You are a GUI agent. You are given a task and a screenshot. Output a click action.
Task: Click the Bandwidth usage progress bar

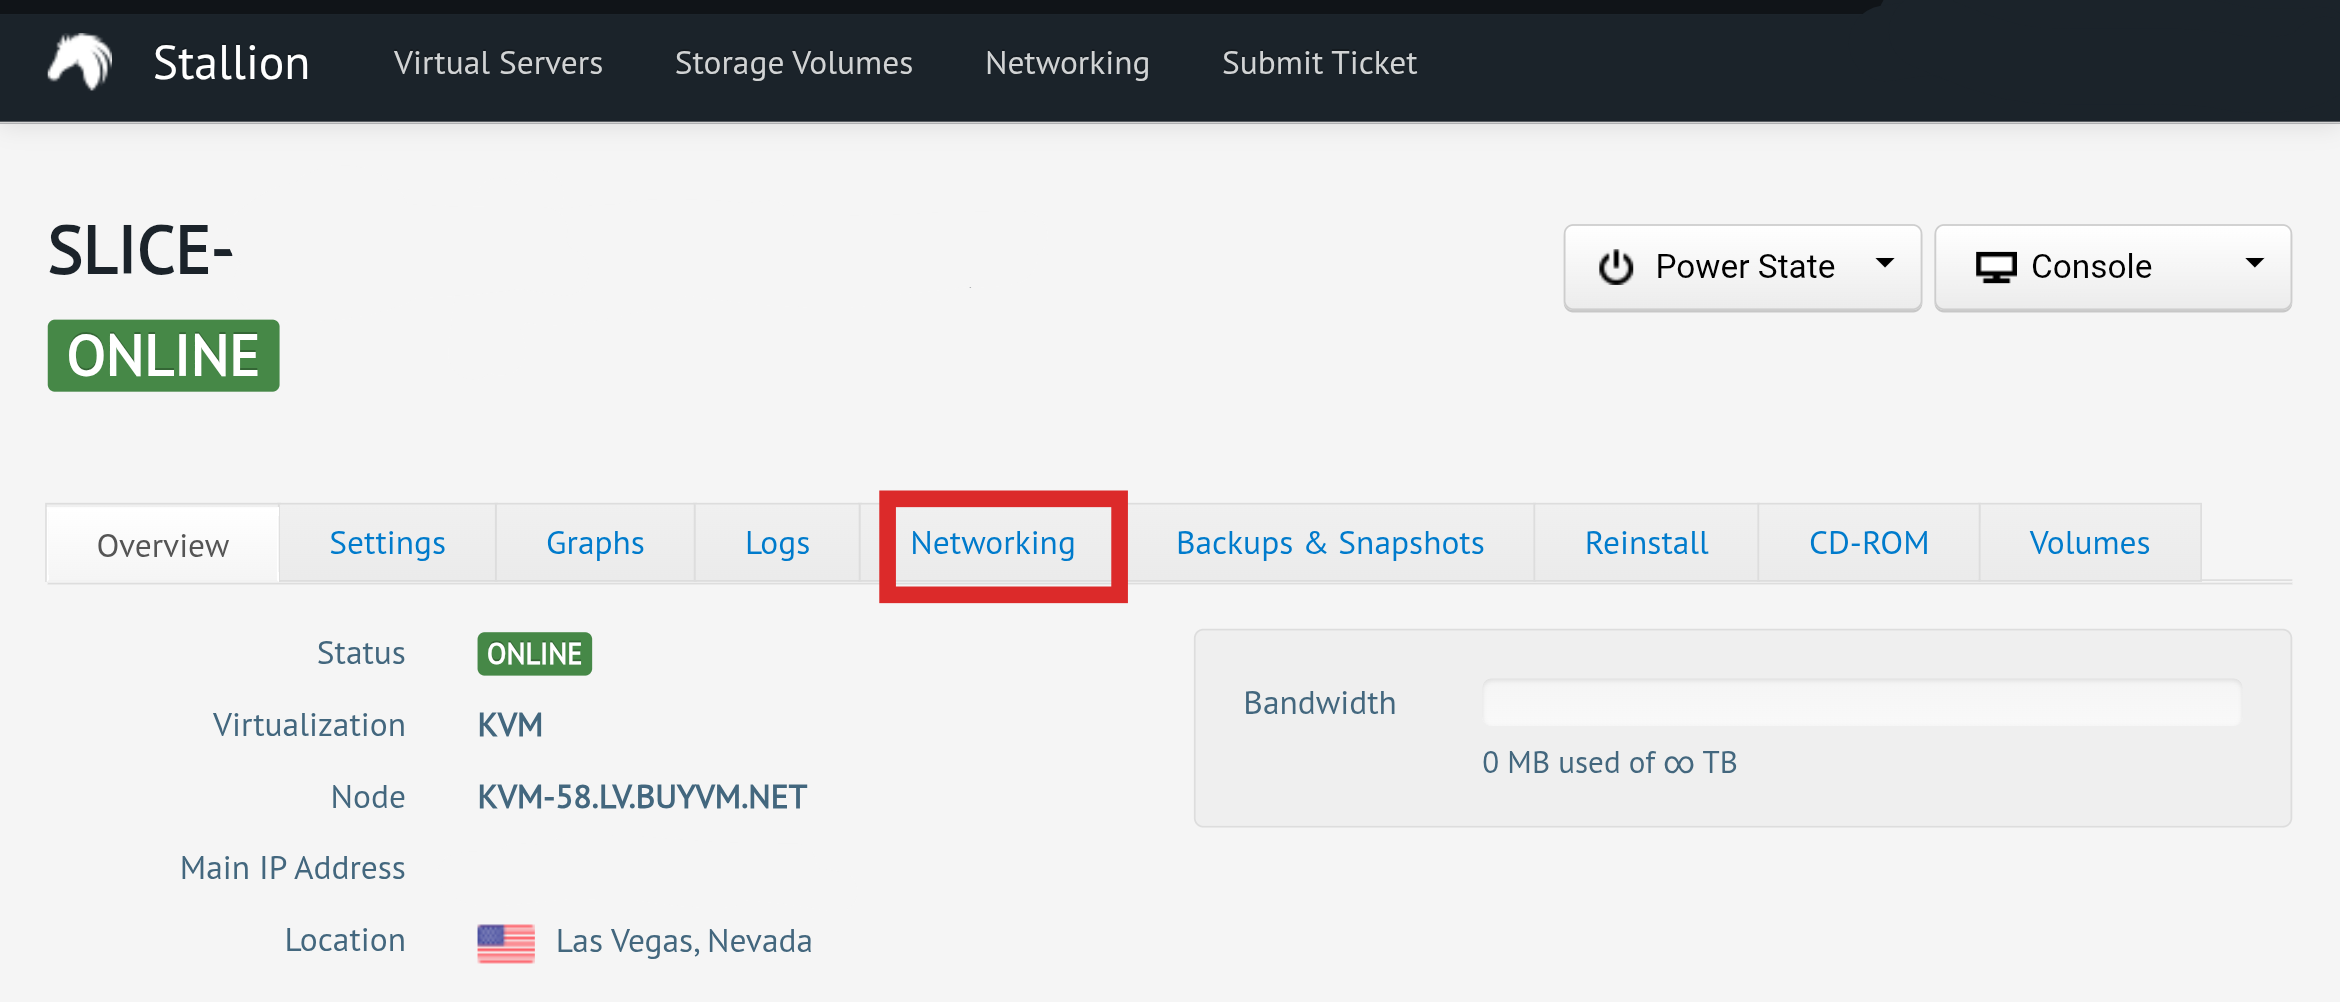point(1861,703)
